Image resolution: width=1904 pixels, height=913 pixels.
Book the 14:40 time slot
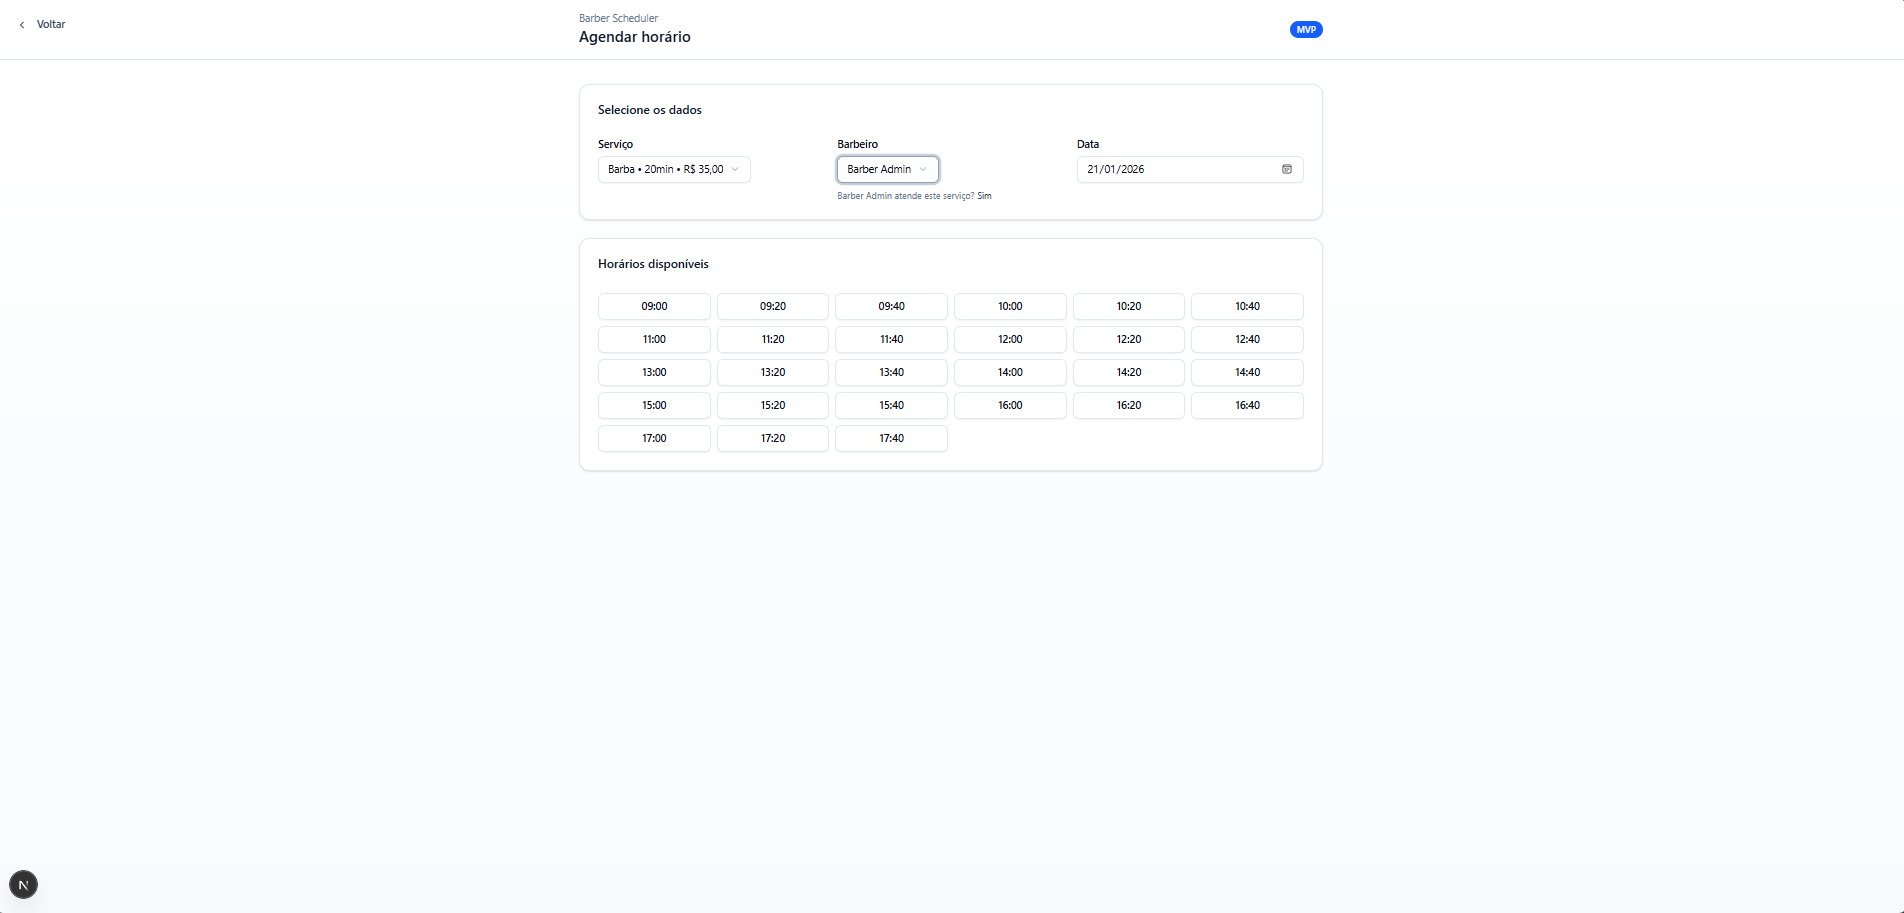[1247, 372]
